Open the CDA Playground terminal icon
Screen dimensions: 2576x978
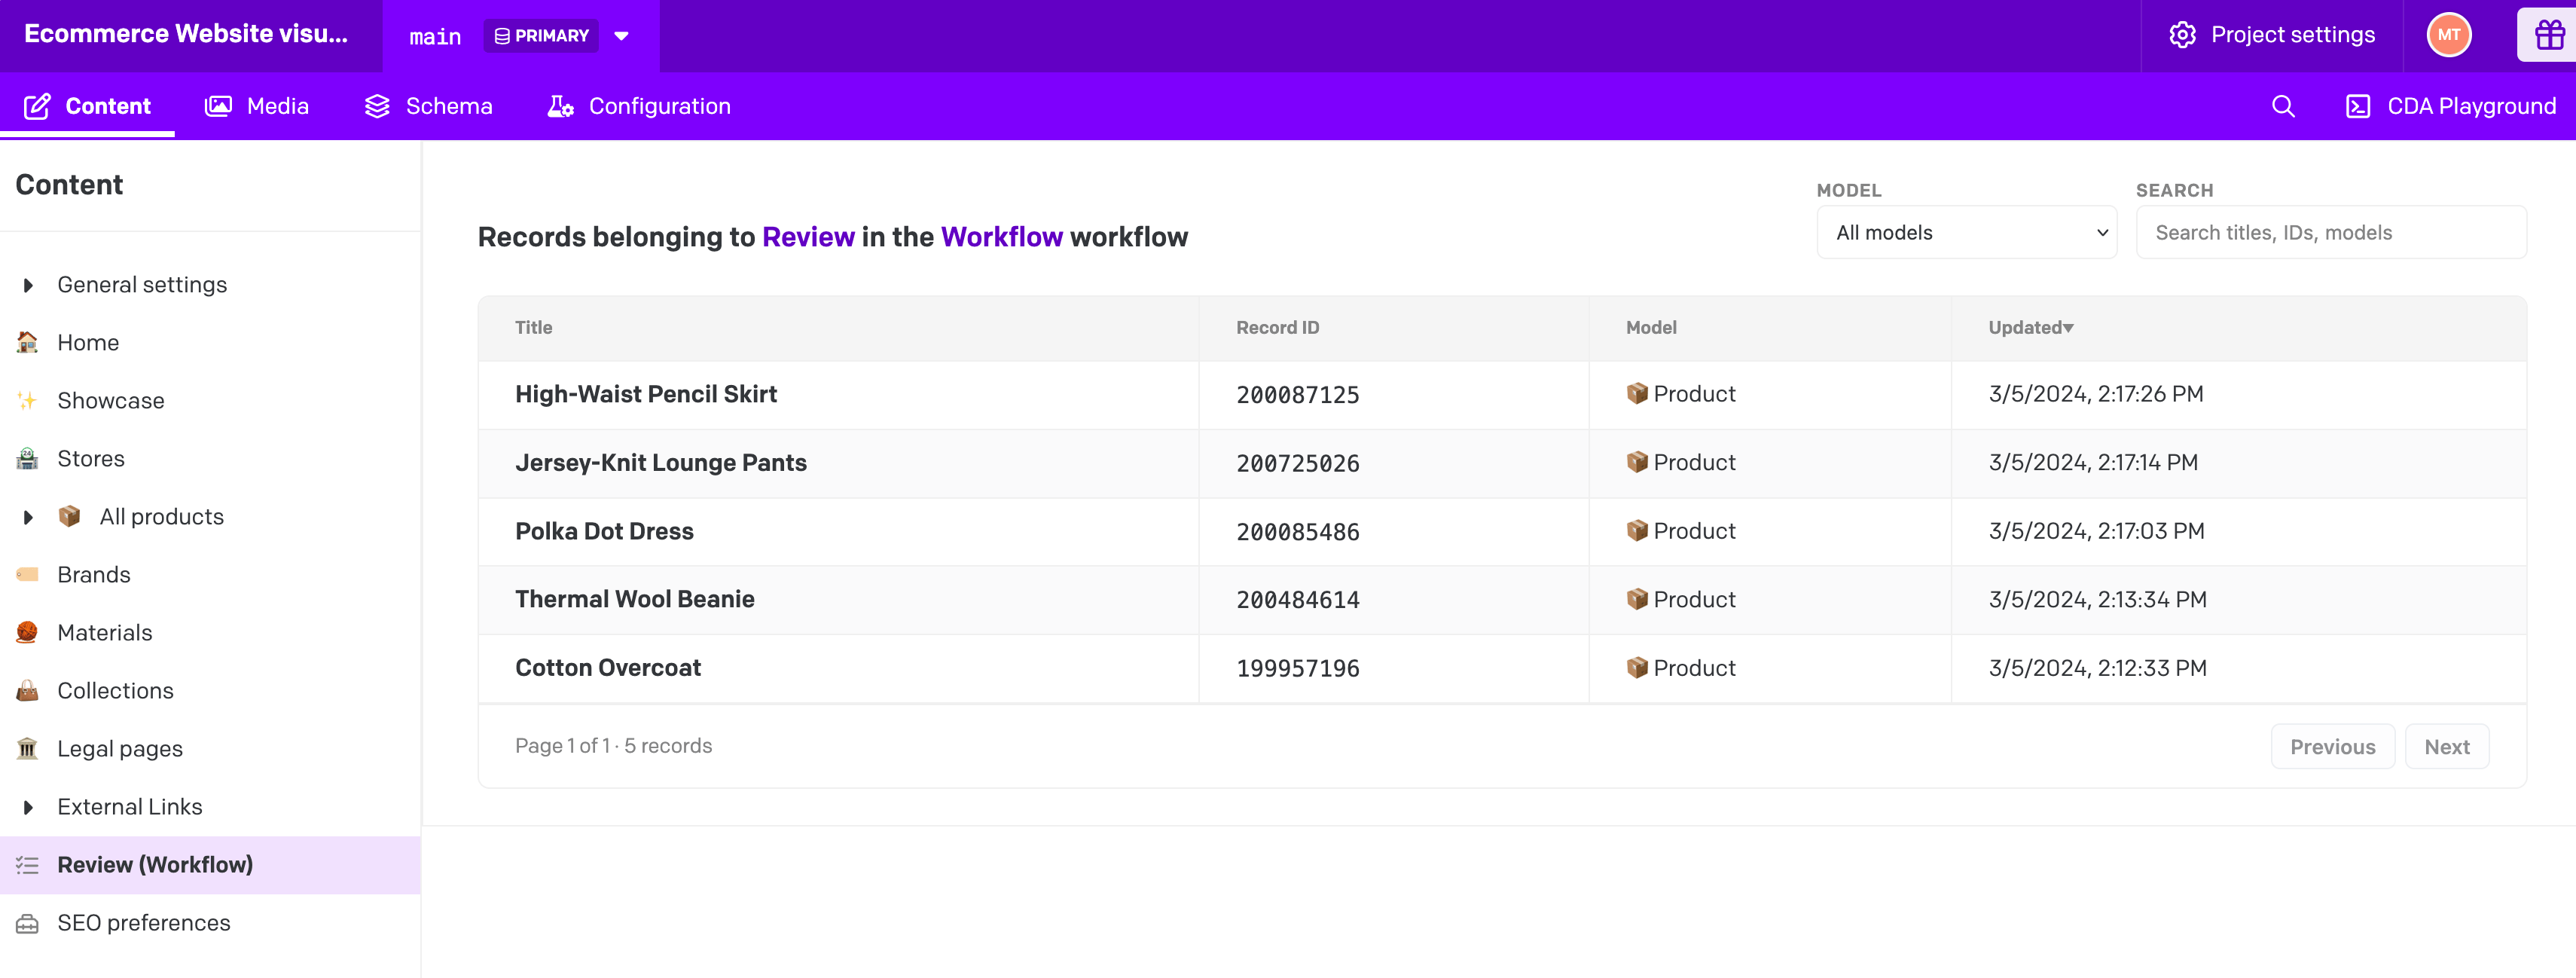(x=2357, y=106)
